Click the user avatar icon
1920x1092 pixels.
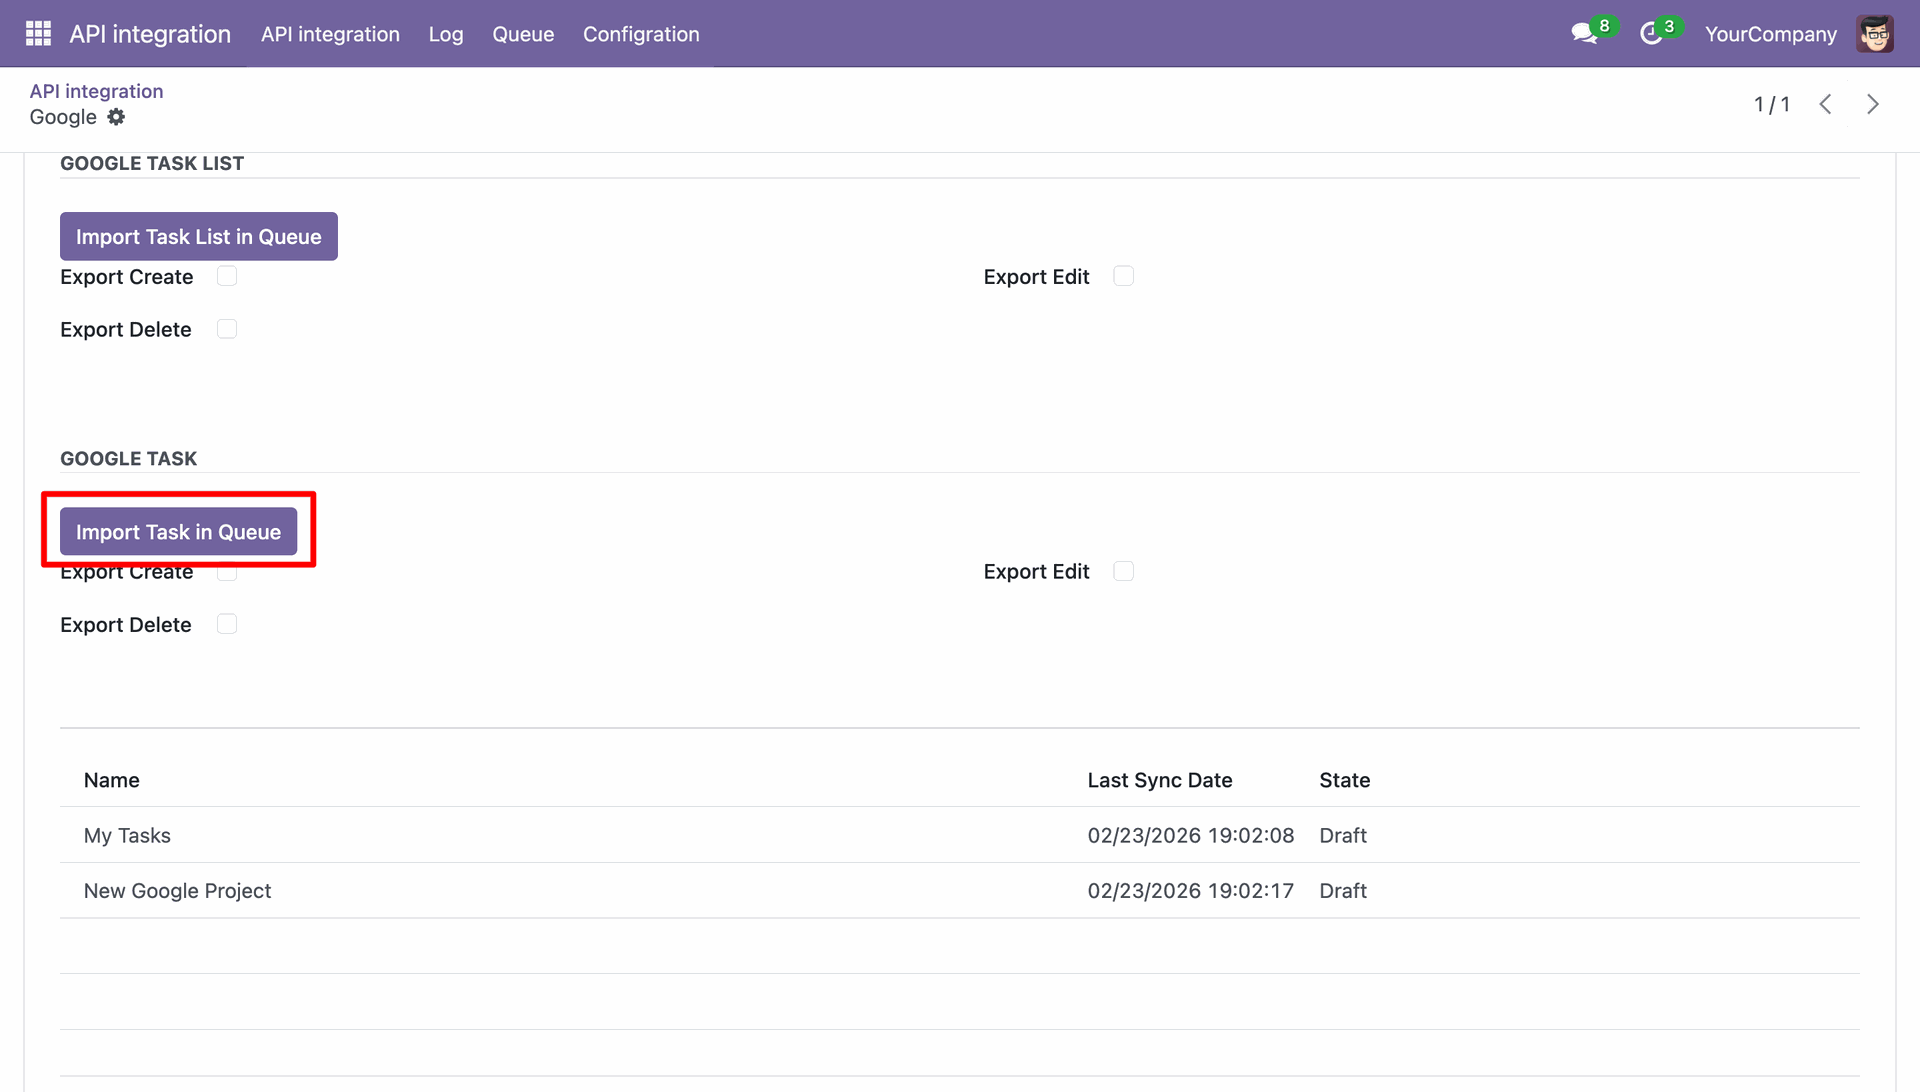pos(1875,34)
